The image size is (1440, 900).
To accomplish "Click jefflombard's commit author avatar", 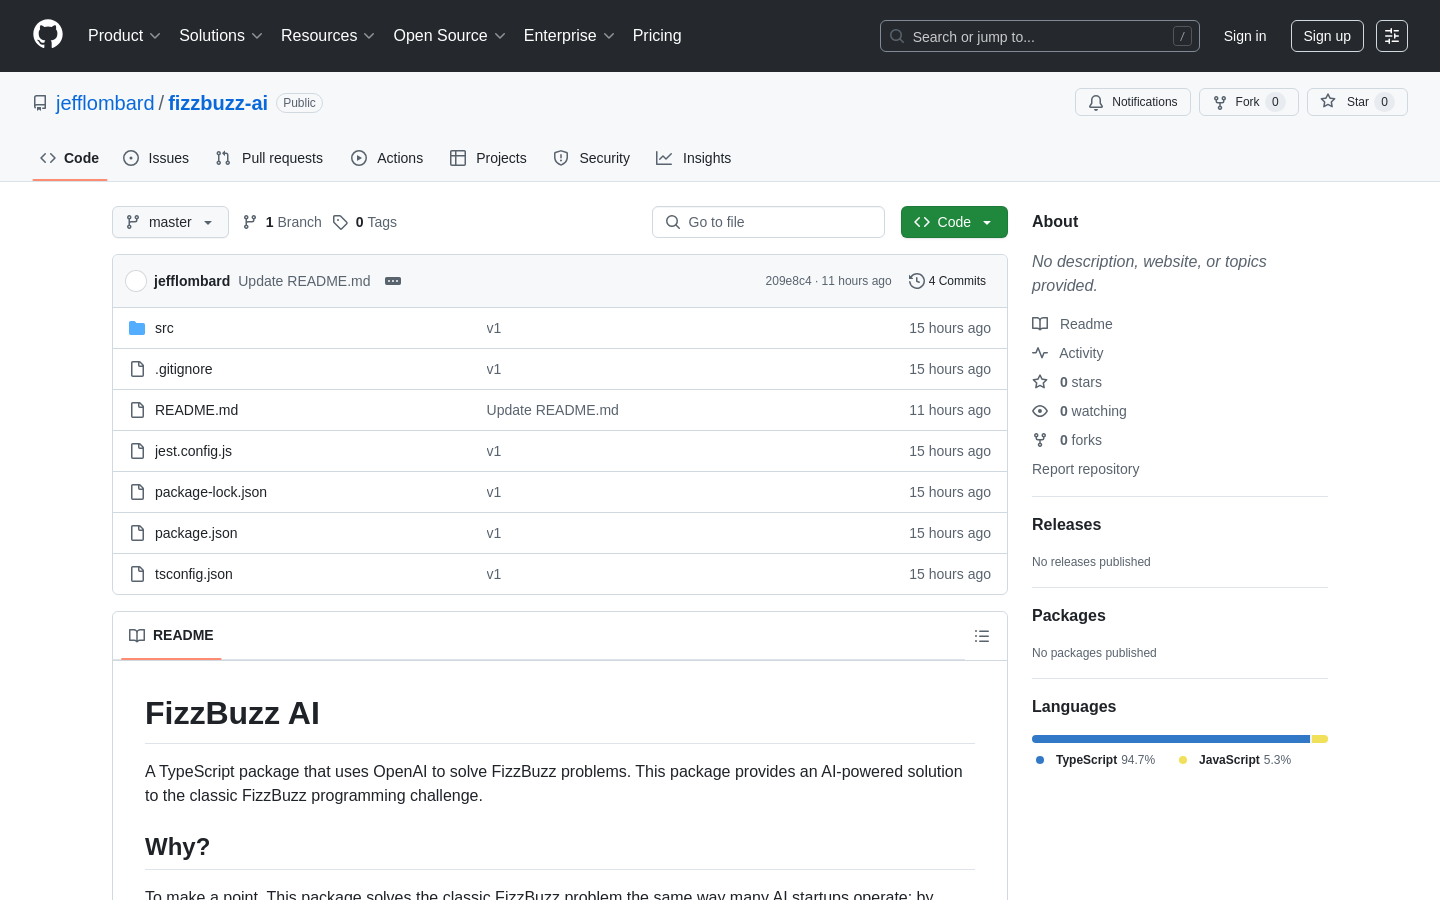I will pyautogui.click(x=136, y=281).
